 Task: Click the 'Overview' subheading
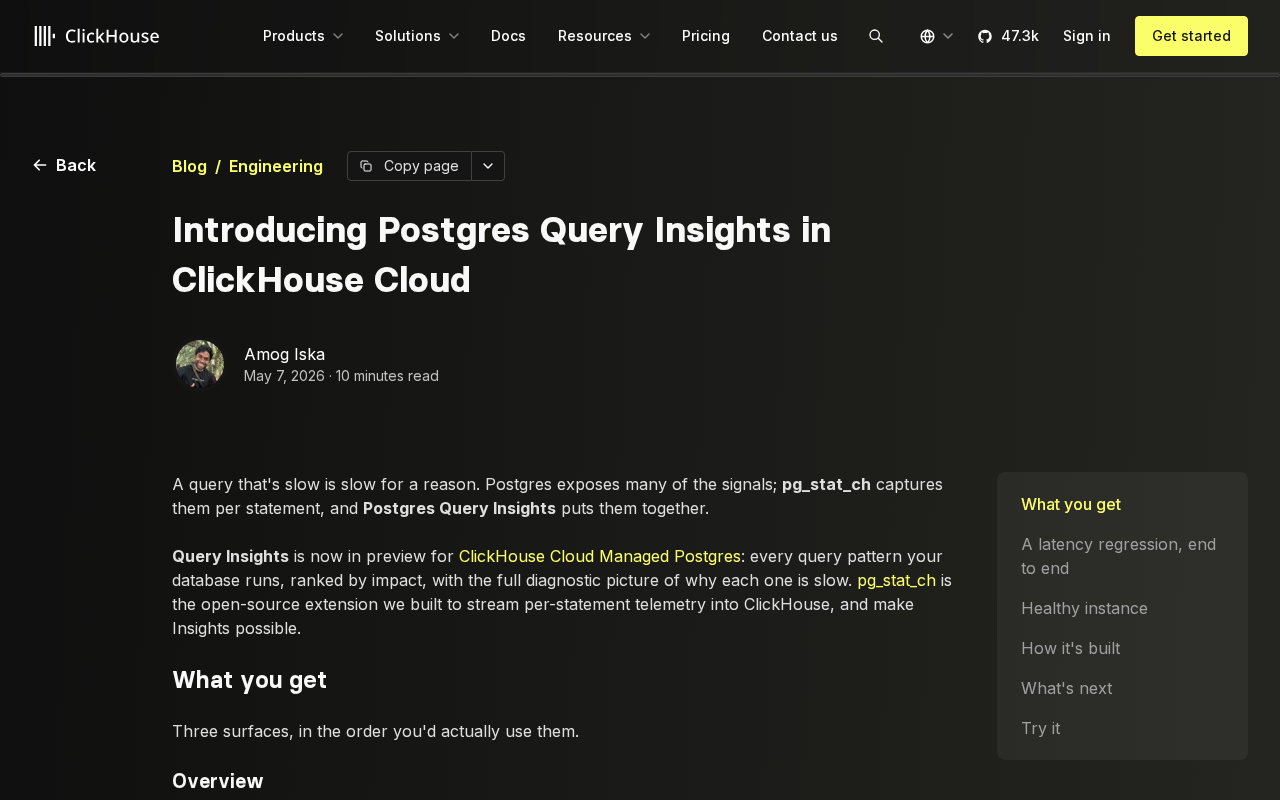(x=218, y=781)
